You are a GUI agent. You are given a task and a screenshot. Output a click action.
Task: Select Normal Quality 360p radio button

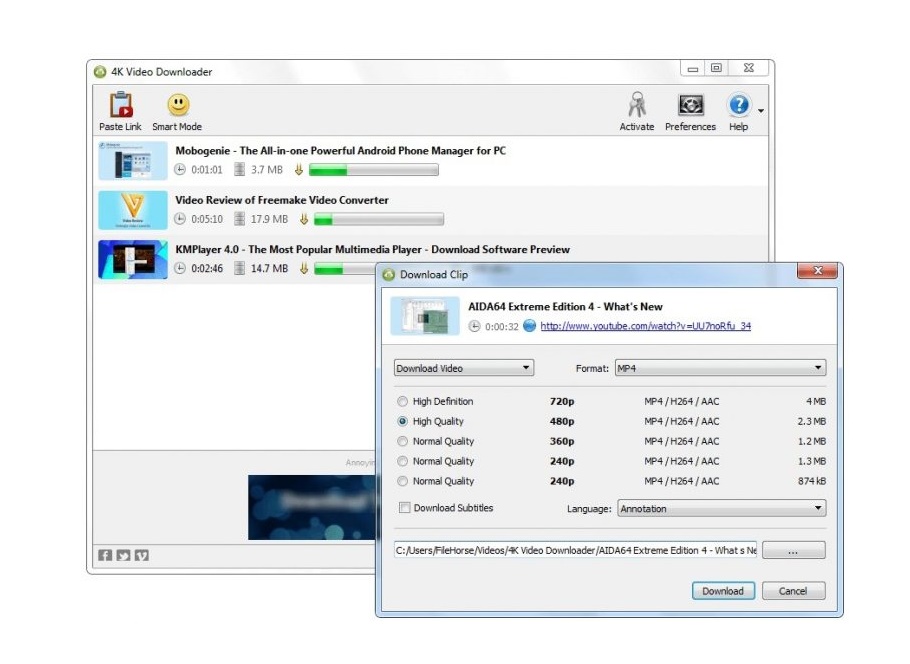click(402, 441)
